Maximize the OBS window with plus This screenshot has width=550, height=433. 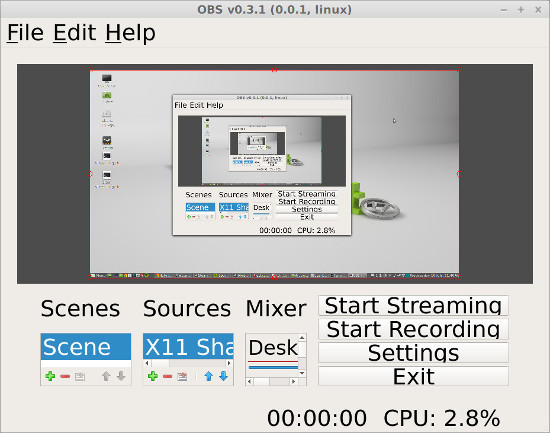521,10
